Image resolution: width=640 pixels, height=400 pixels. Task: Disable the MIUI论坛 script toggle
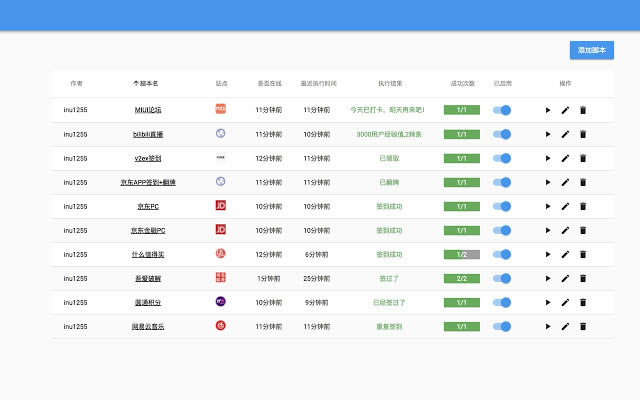502,110
